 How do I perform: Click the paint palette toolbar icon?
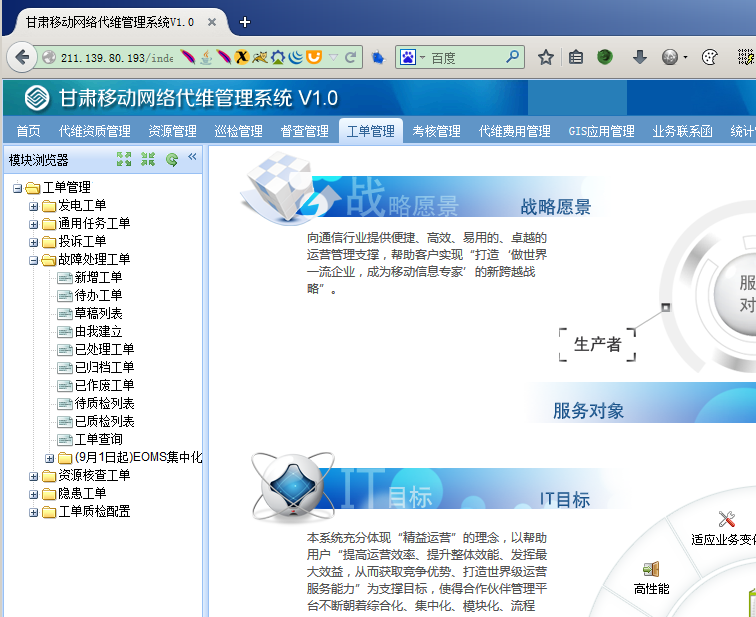[710, 57]
